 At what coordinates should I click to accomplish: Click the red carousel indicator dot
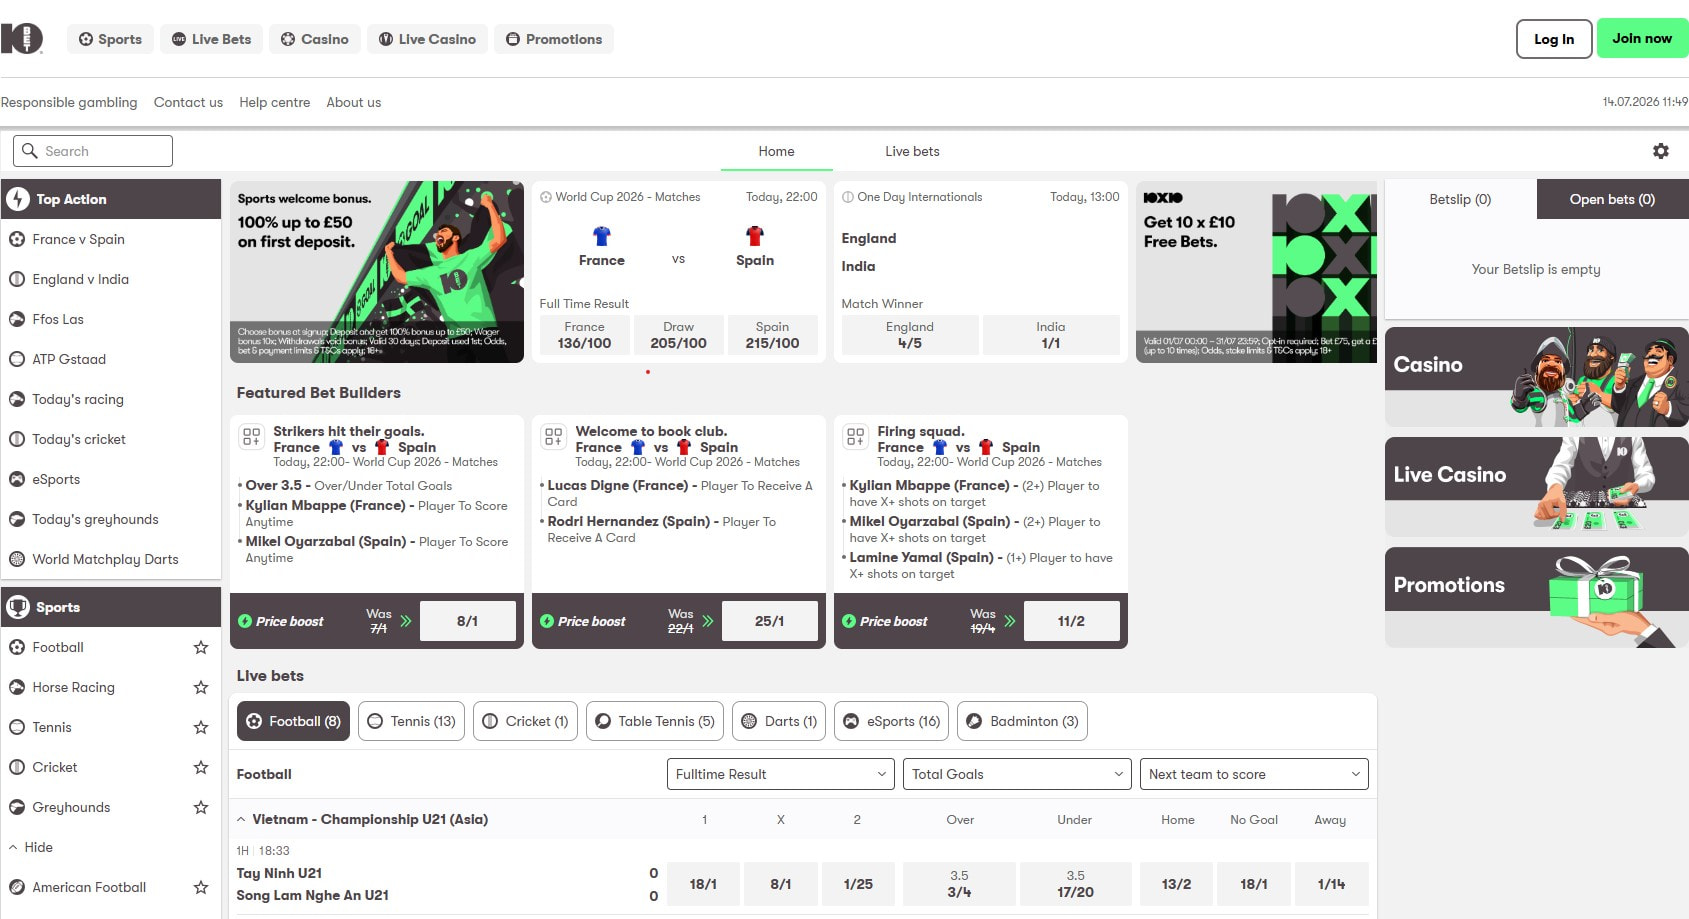pyautogui.click(x=648, y=372)
